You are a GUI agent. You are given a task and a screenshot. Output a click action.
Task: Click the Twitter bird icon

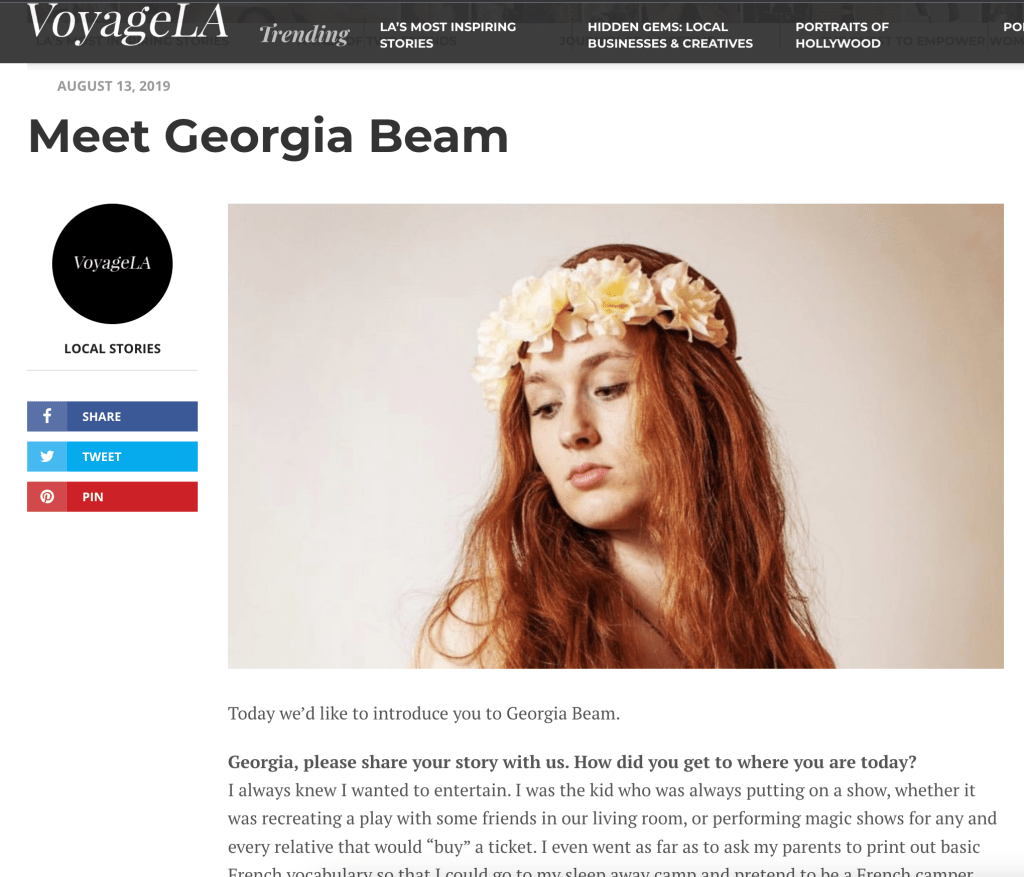[47, 456]
